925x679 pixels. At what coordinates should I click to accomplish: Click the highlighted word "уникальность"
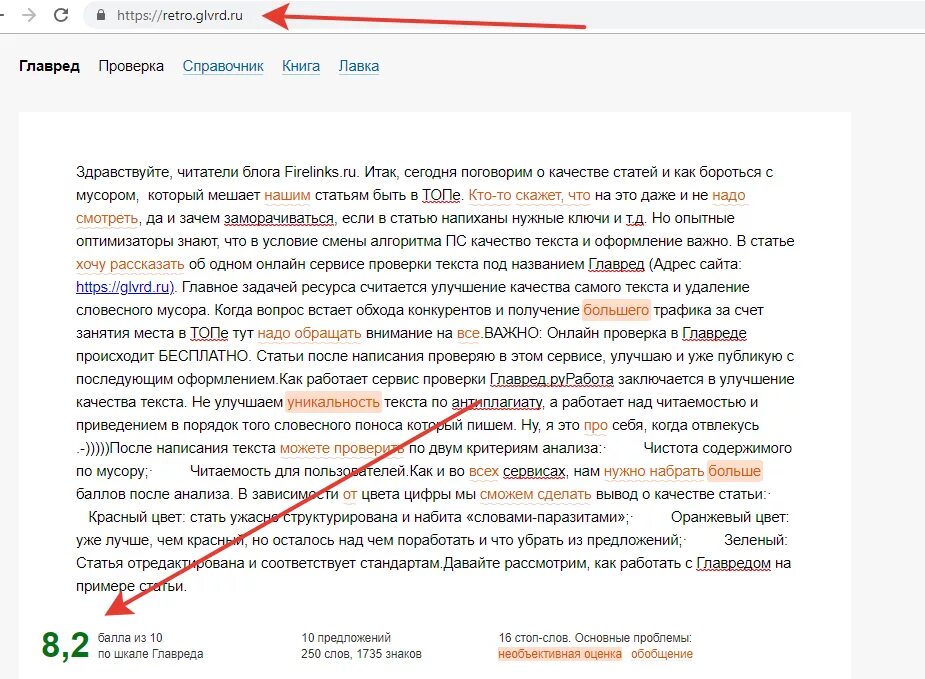(x=333, y=402)
